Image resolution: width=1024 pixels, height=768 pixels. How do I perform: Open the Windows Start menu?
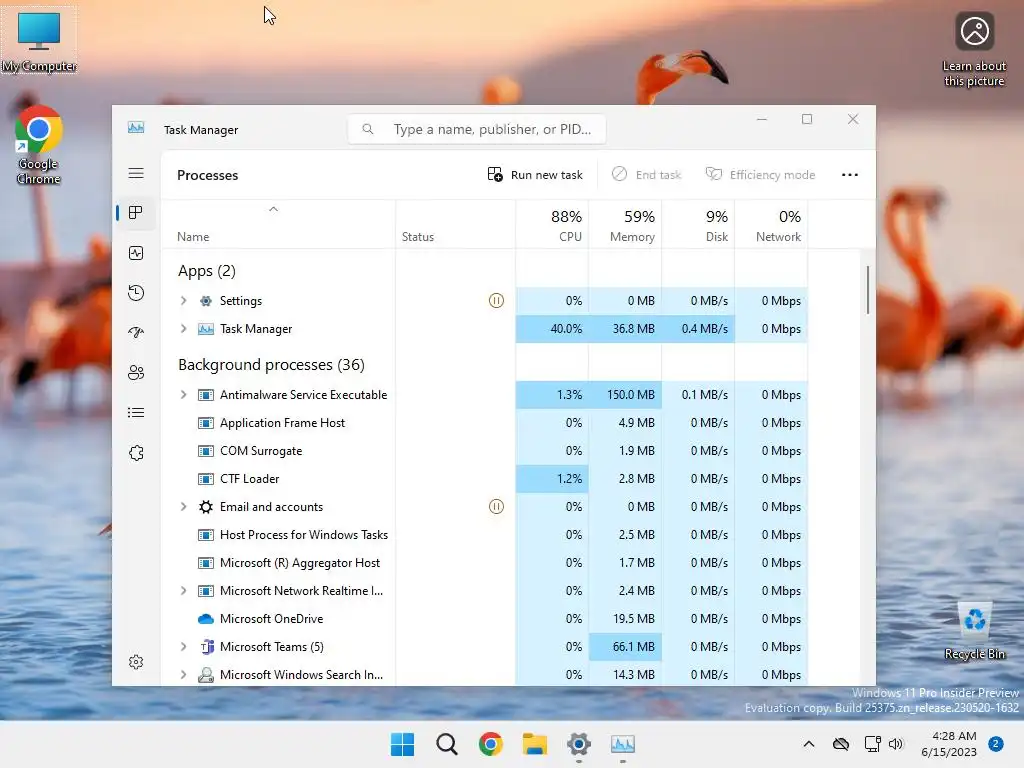click(402, 744)
